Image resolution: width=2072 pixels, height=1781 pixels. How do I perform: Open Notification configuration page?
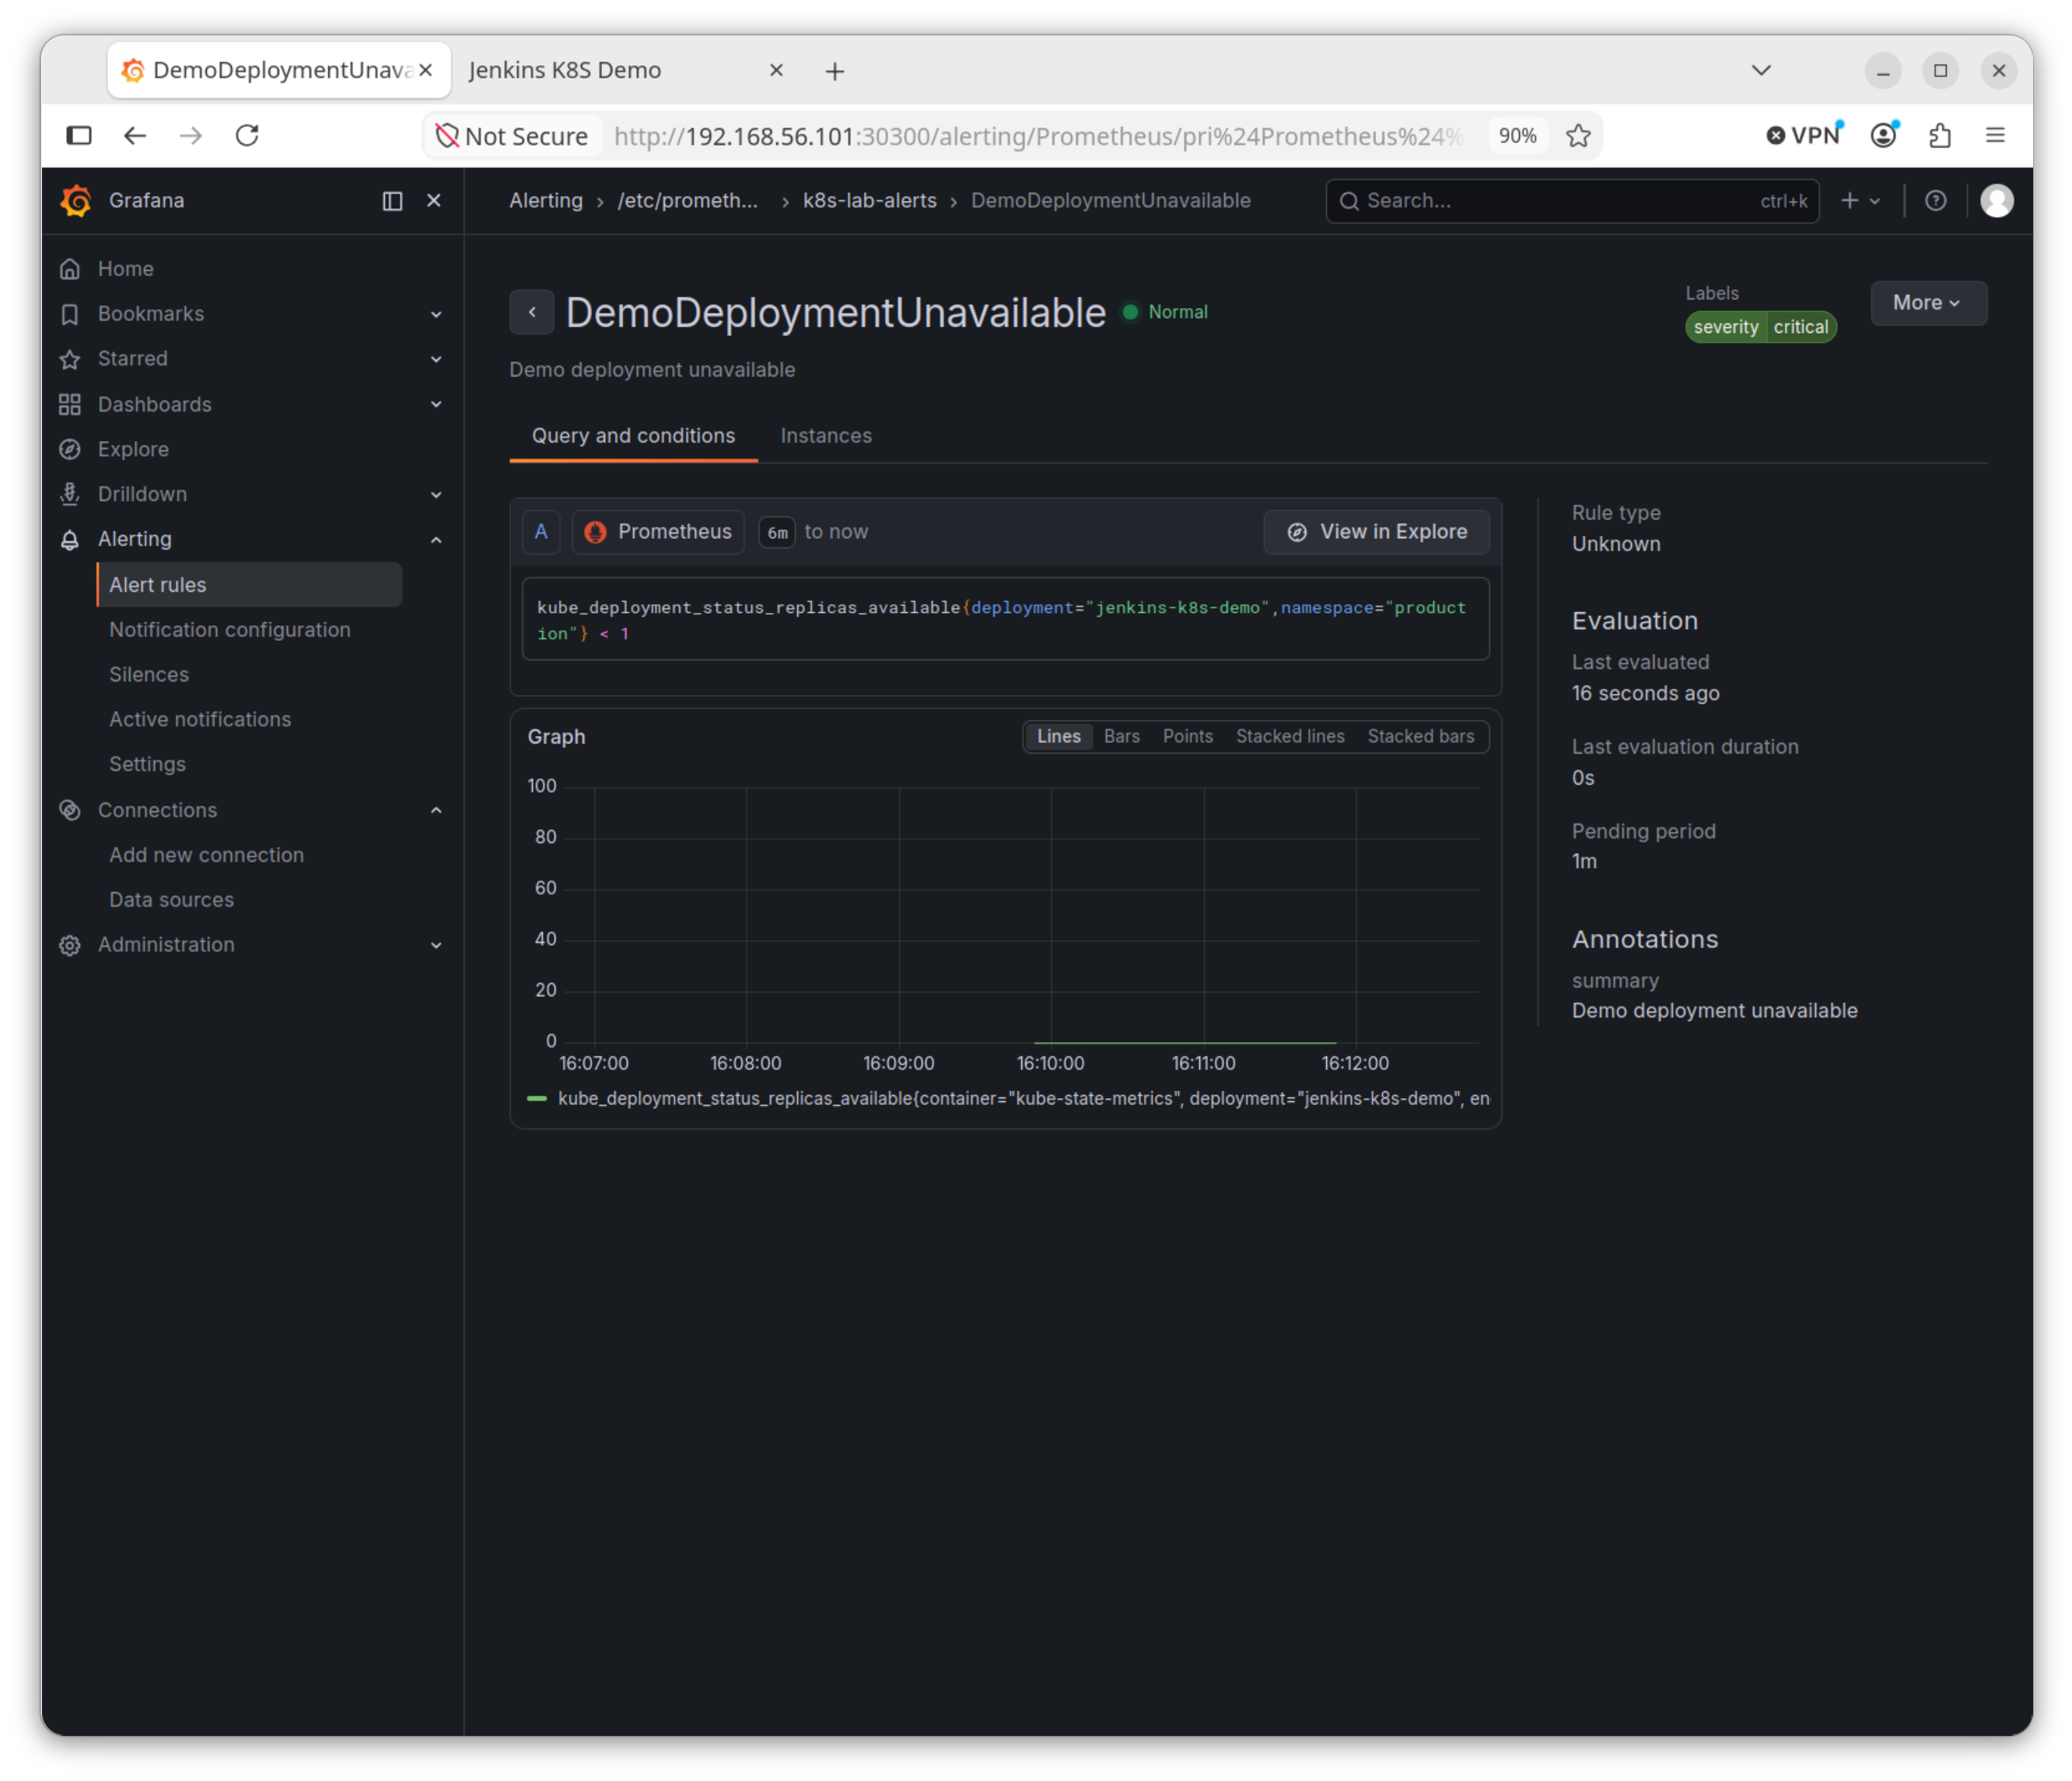230,630
